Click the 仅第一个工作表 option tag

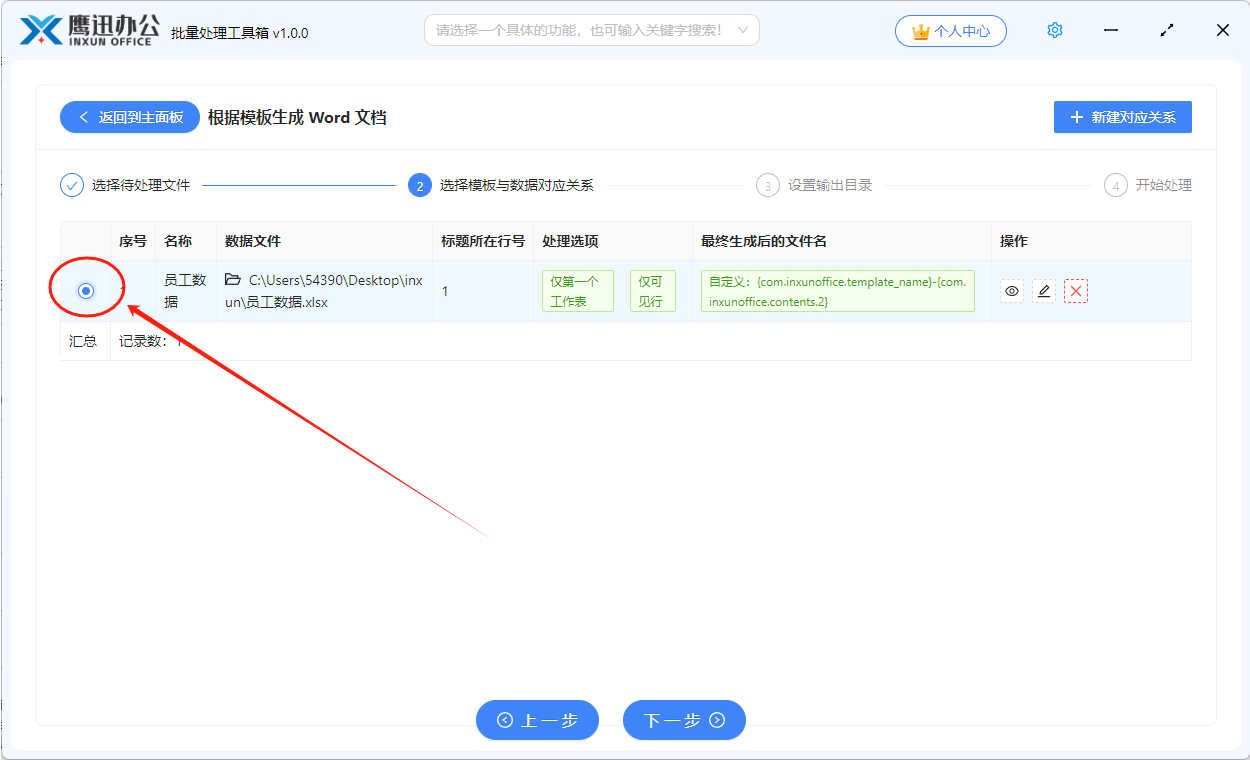coord(577,291)
